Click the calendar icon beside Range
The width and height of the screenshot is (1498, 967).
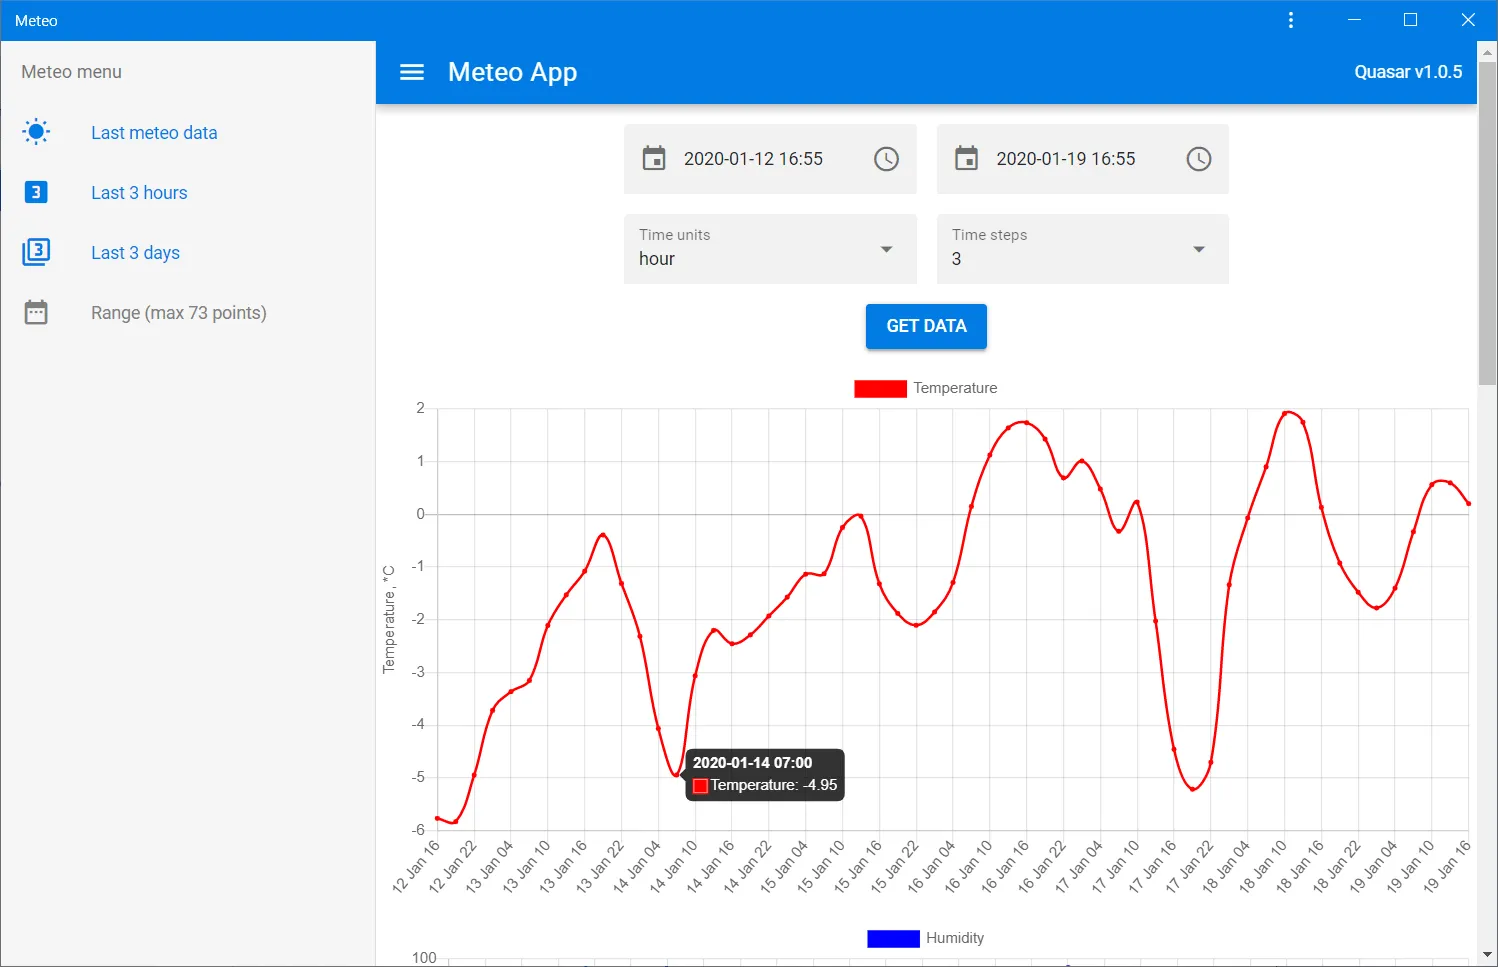(36, 312)
